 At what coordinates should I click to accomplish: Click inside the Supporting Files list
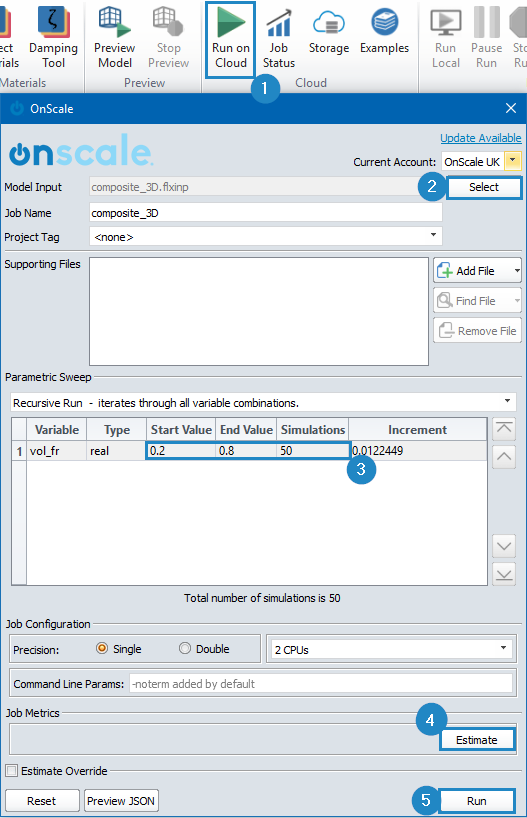pos(259,311)
